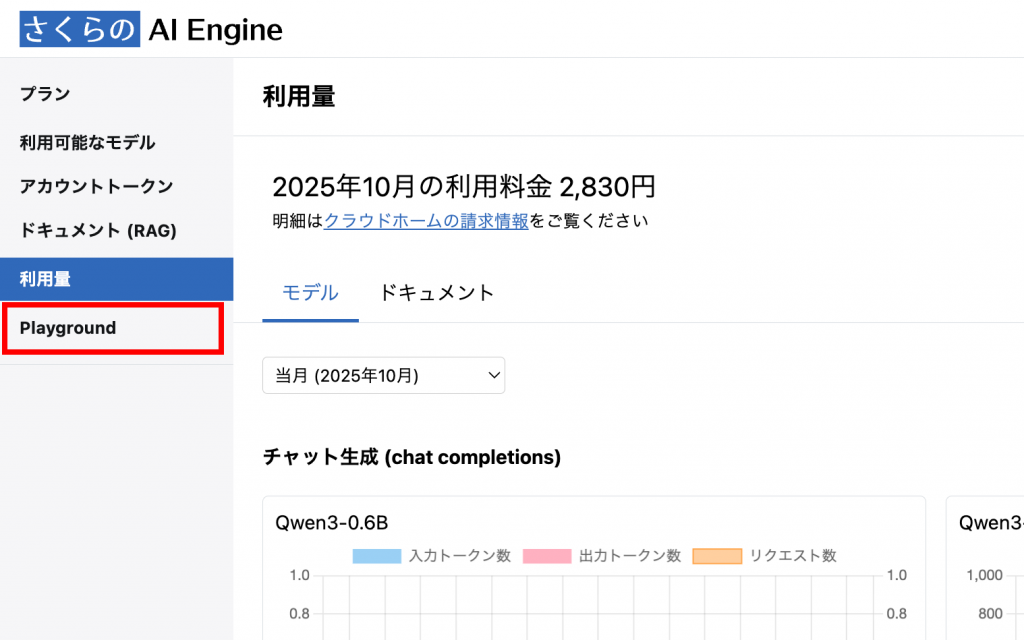Follow the クラウドホームの請求情報 link
Screen dimensions: 1024x640
pyautogui.click(x=426, y=221)
